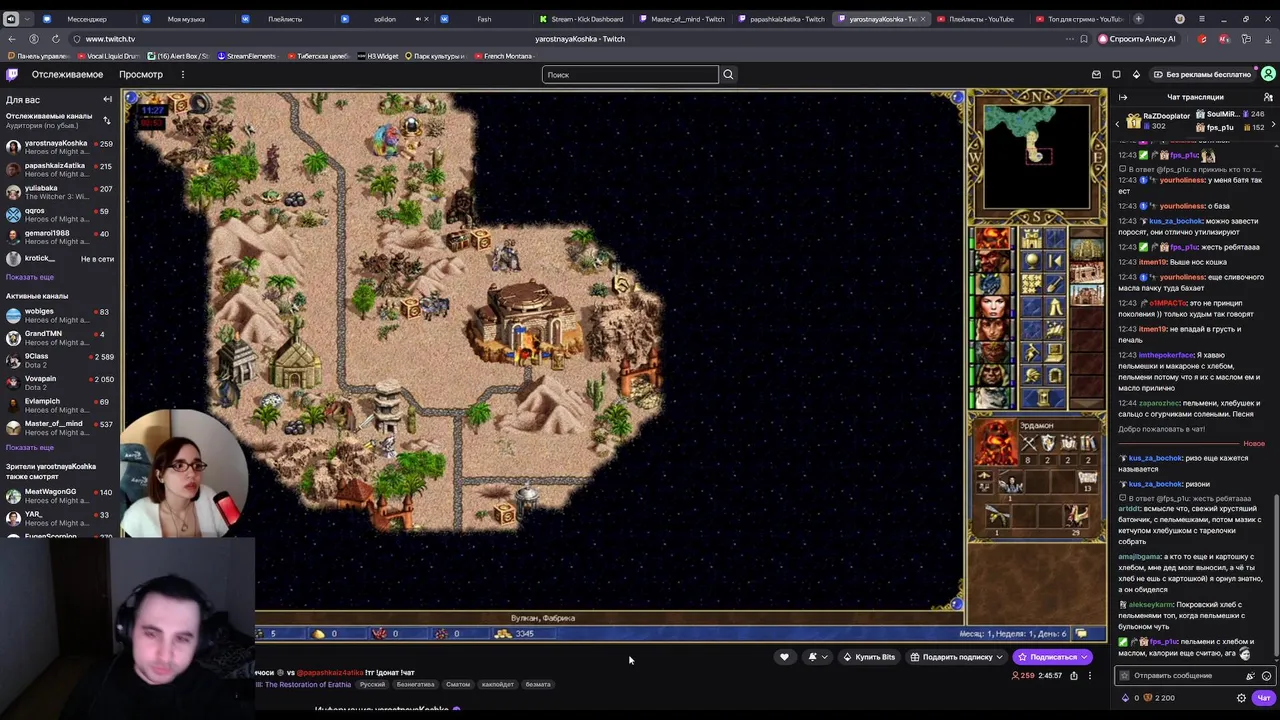Screen dimensions: 1280x720
Task: Open the notification bell dropdown
Action: [x=817, y=657]
